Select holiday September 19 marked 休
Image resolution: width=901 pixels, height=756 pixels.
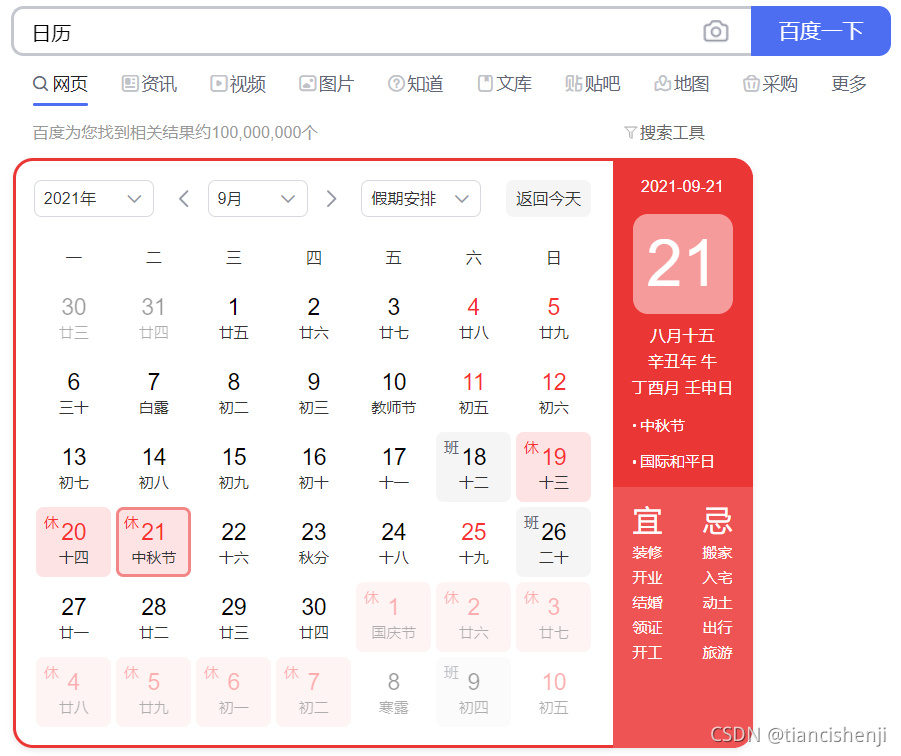pos(553,467)
